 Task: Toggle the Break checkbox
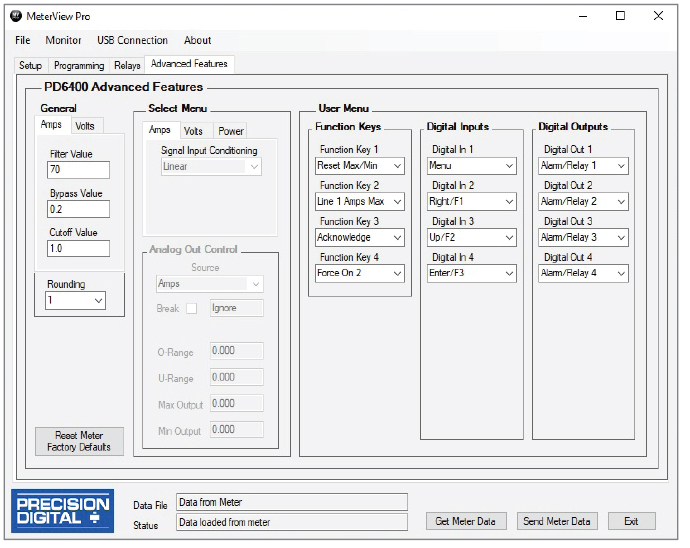[191, 309]
